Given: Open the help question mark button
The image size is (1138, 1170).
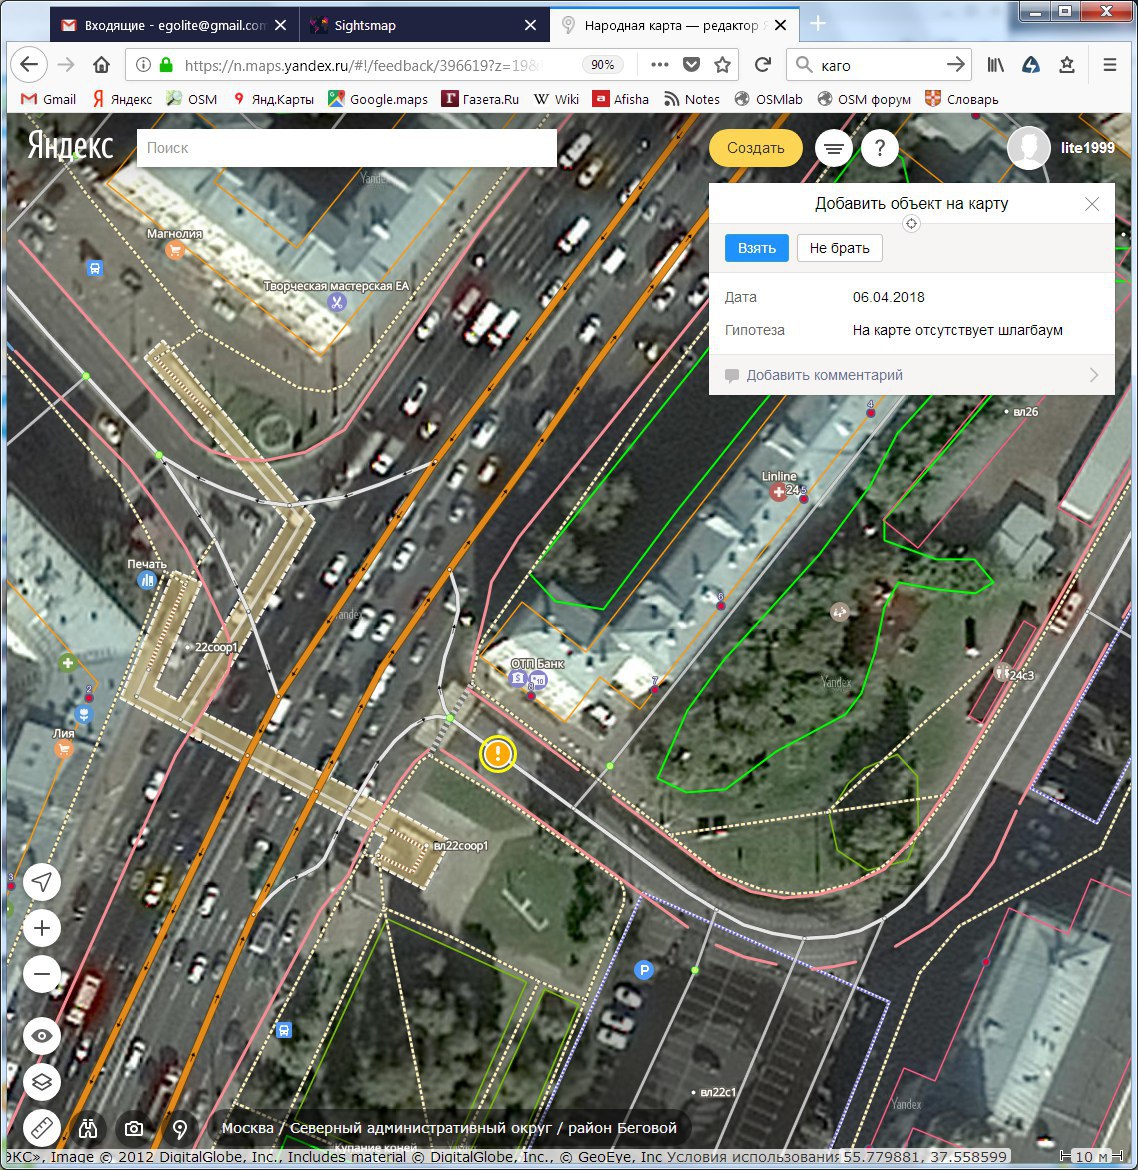Looking at the screenshot, I should coord(880,148).
